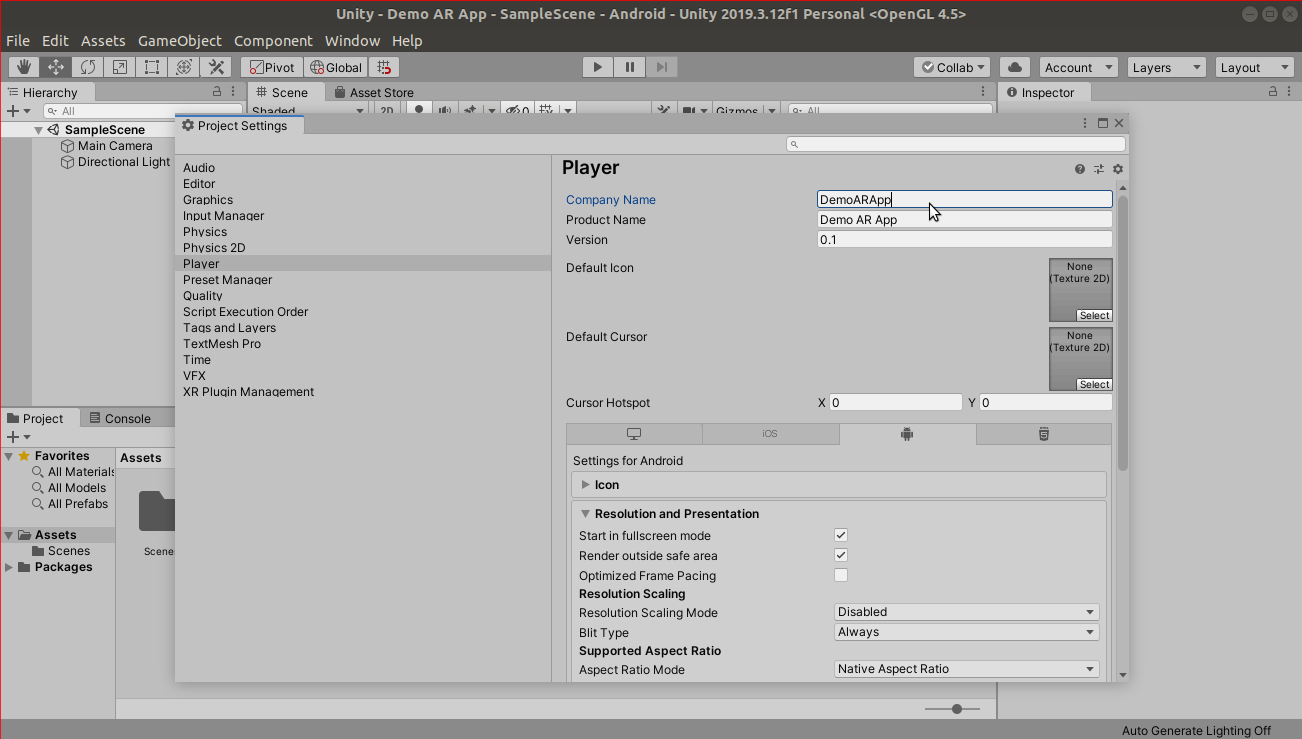The image size is (1302, 739).
Task: Click the Product Name field
Action: (965, 220)
